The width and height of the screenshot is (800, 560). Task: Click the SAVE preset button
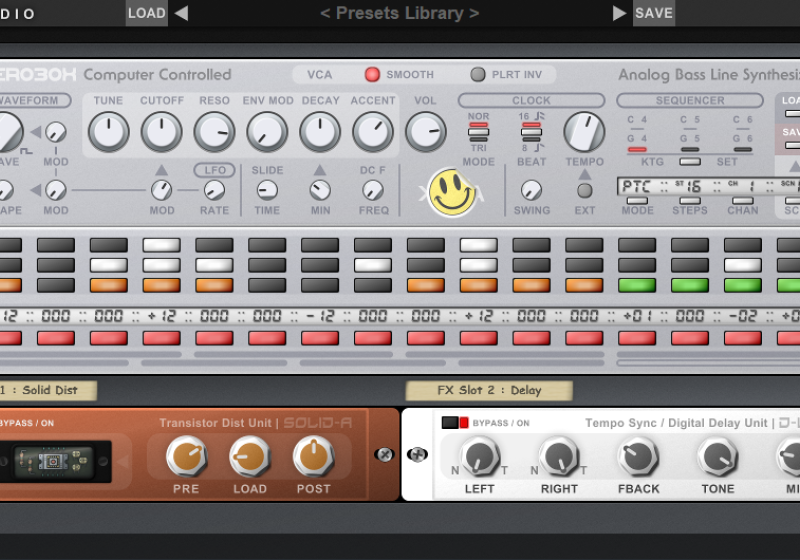point(654,13)
